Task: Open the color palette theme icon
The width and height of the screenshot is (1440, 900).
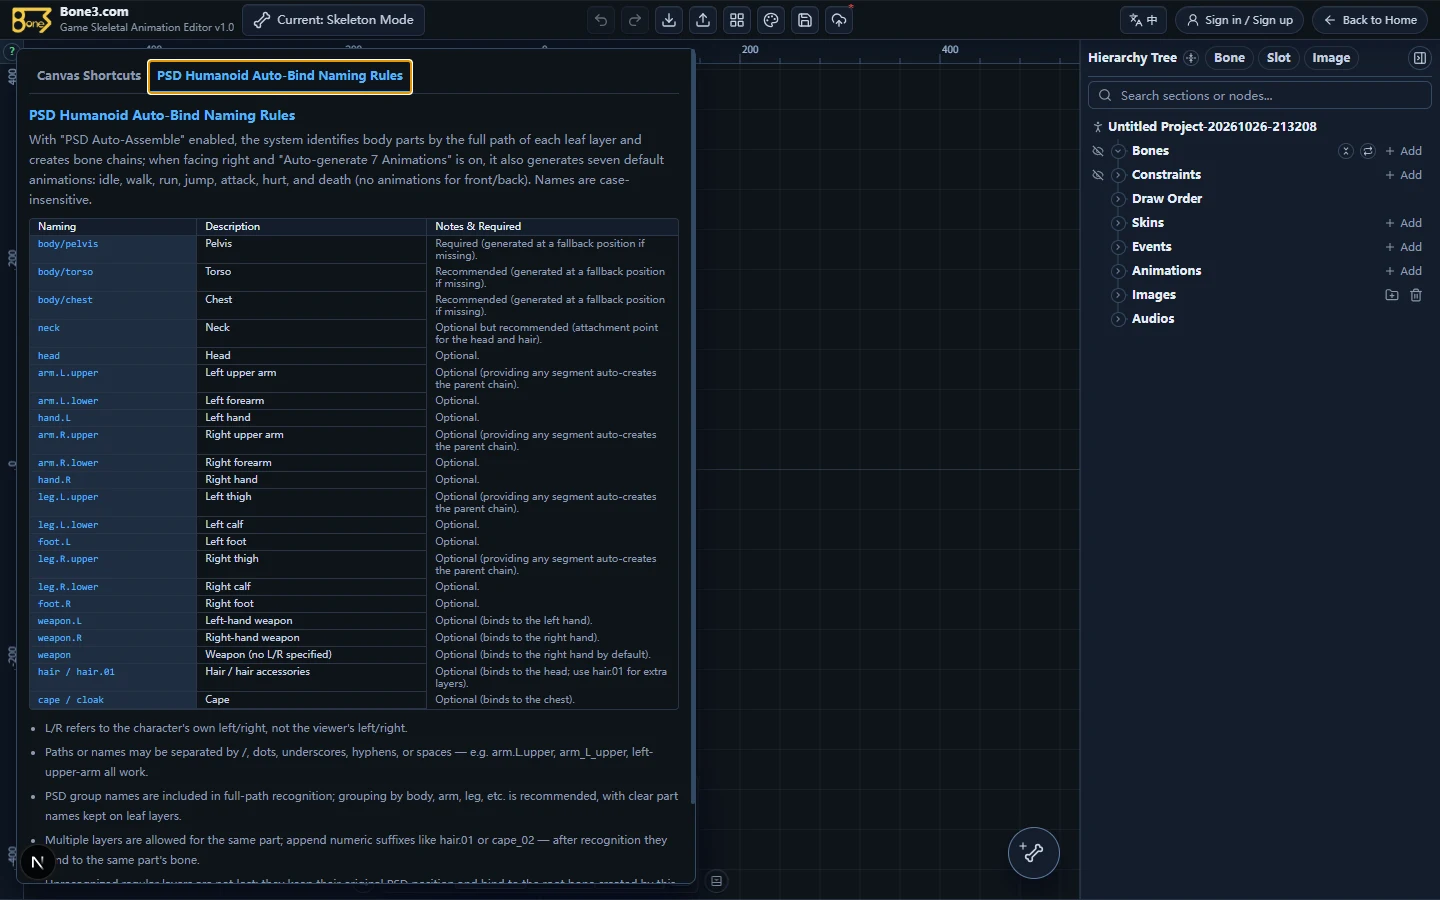Action: [771, 20]
